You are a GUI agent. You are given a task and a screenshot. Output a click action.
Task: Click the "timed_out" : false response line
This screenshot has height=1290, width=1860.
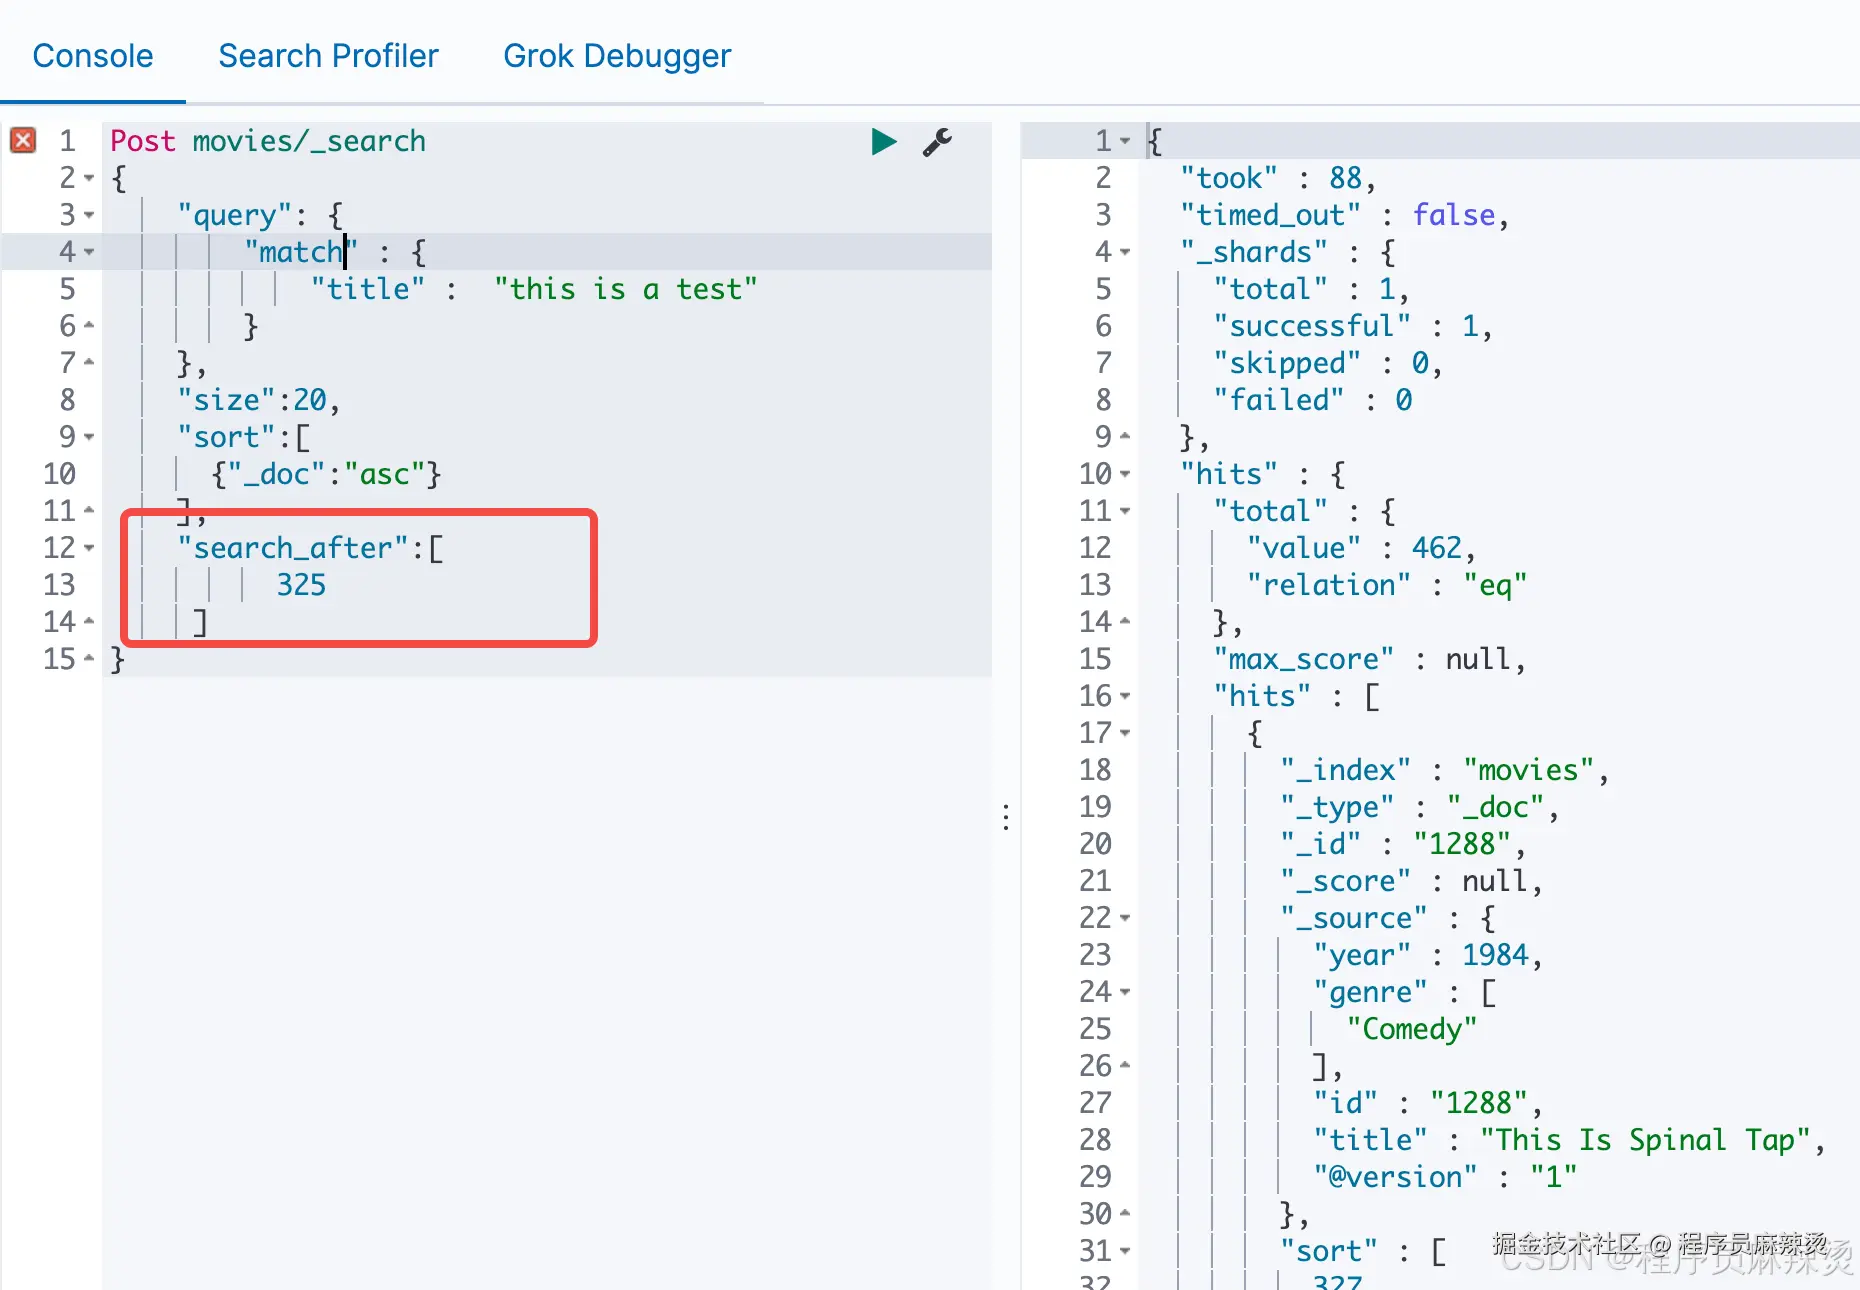[1344, 215]
